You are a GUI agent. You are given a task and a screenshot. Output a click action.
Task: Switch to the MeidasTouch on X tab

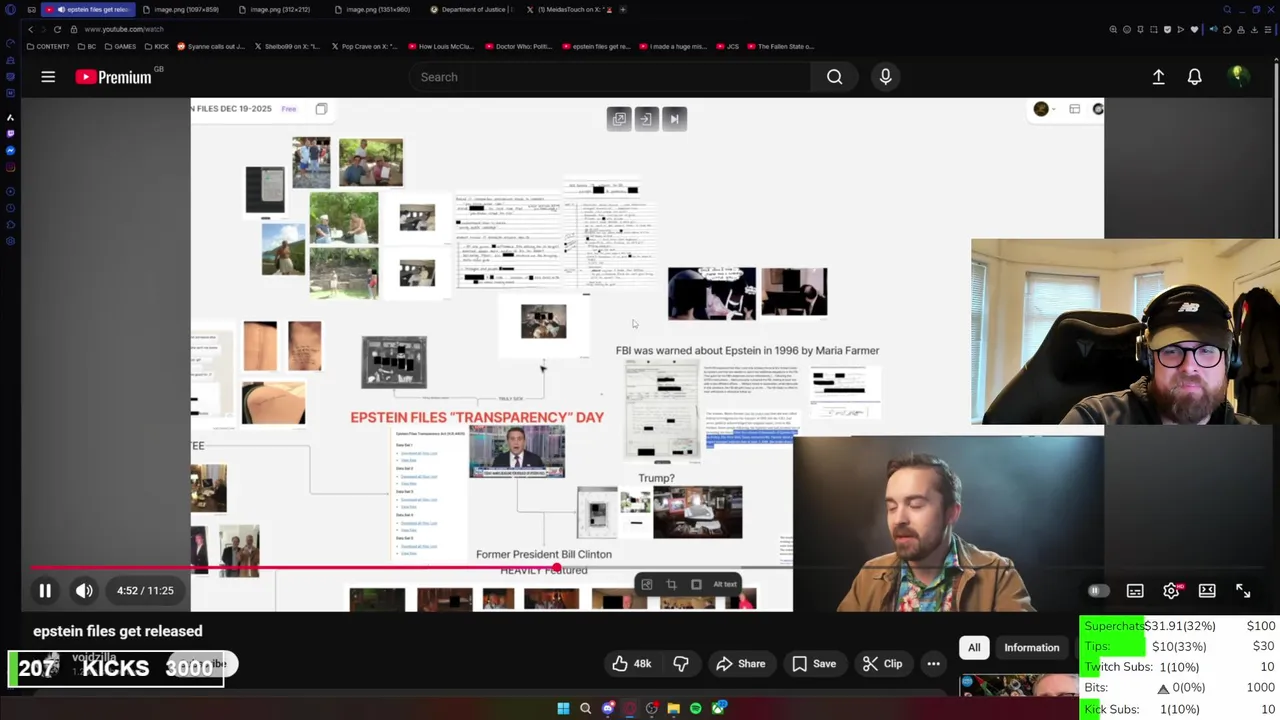[x=569, y=9]
